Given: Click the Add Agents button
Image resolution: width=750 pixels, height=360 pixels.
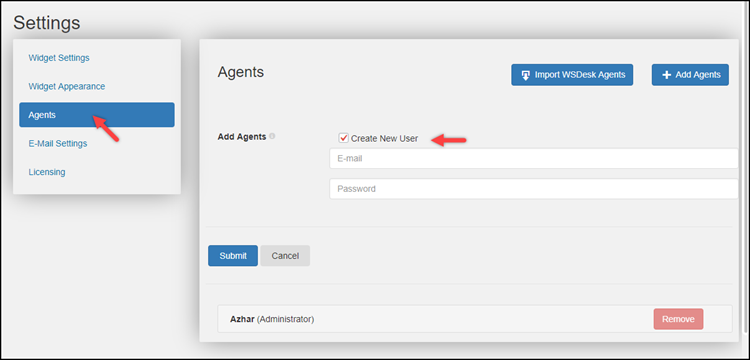Looking at the screenshot, I should pyautogui.click(x=690, y=75).
